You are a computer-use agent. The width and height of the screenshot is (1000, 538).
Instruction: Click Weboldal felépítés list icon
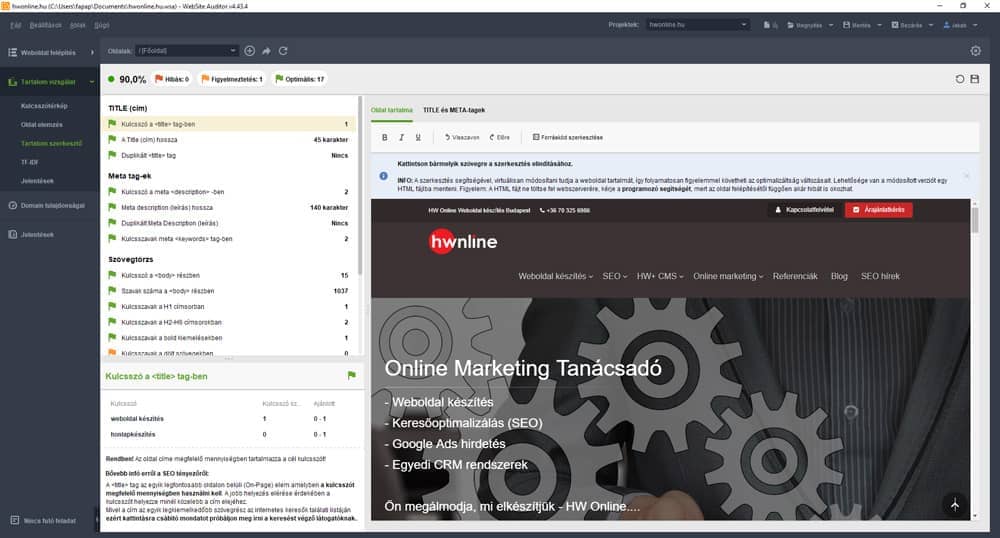[x=13, y=52]
